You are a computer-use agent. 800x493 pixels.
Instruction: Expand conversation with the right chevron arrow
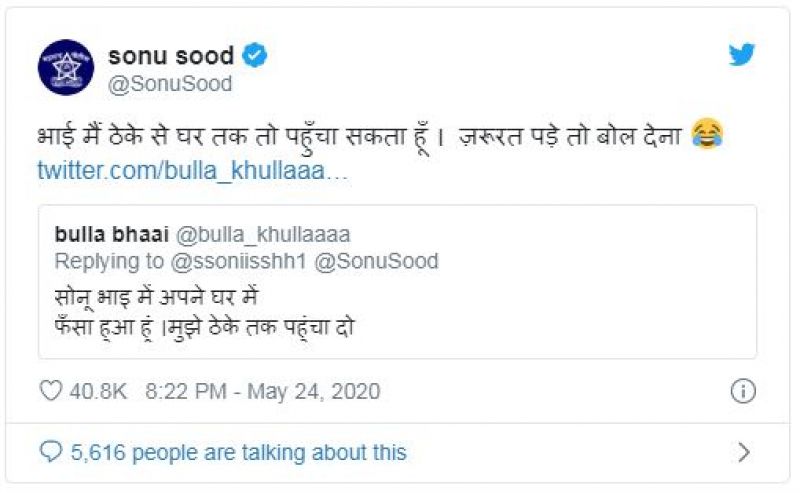(x=743, y=452)
